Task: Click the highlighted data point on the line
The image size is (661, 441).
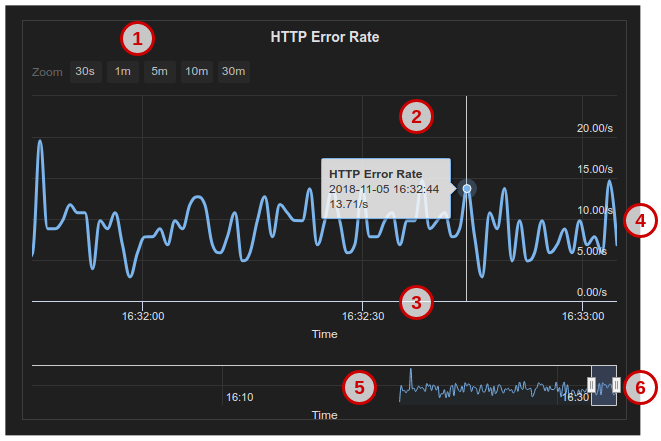Action: [467, 188]
